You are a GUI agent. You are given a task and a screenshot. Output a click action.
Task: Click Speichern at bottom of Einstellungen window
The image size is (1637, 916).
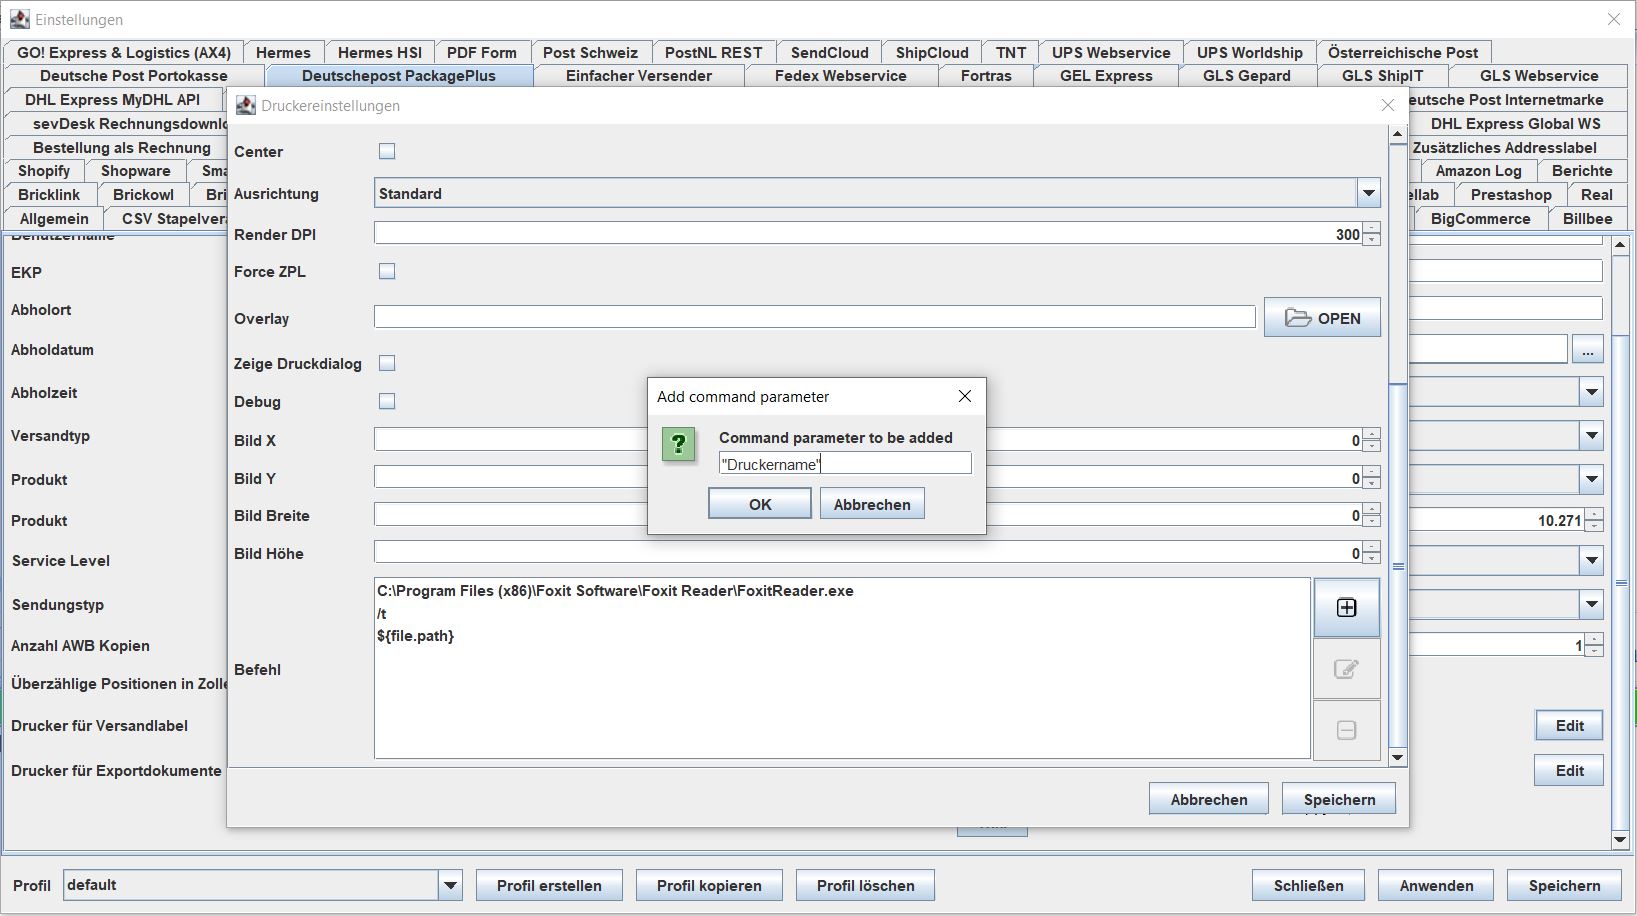click(x=1564, y=885)
